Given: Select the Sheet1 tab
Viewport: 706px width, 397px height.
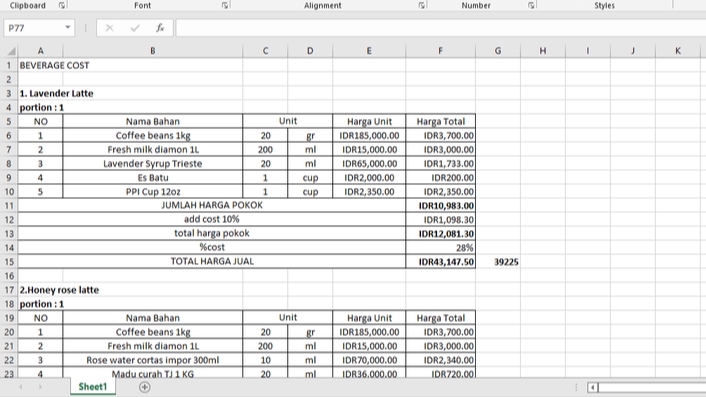Looking at the screenshot, I should [x=93, y=387].
